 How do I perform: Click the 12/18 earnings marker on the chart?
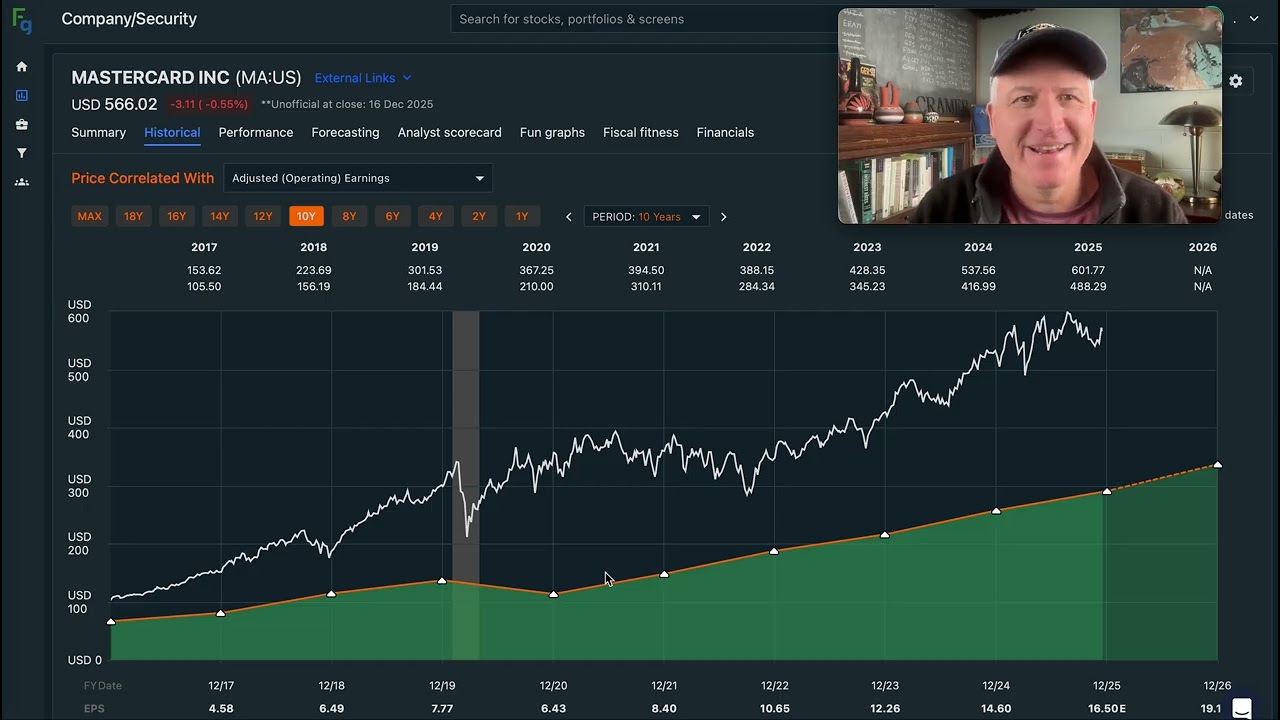[x=332, y=594]
